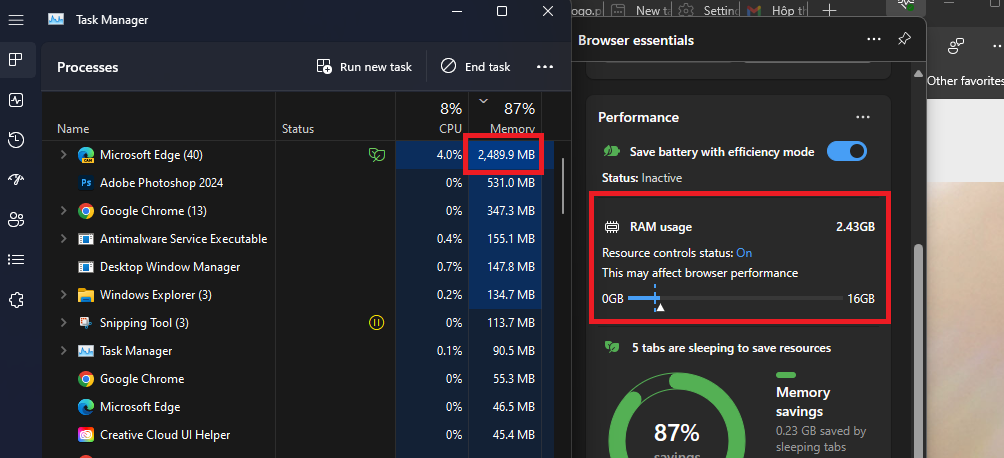The width and height of the screenshot is (1004, 458).
Task: Click the End task button
Action: pos(475,67)
